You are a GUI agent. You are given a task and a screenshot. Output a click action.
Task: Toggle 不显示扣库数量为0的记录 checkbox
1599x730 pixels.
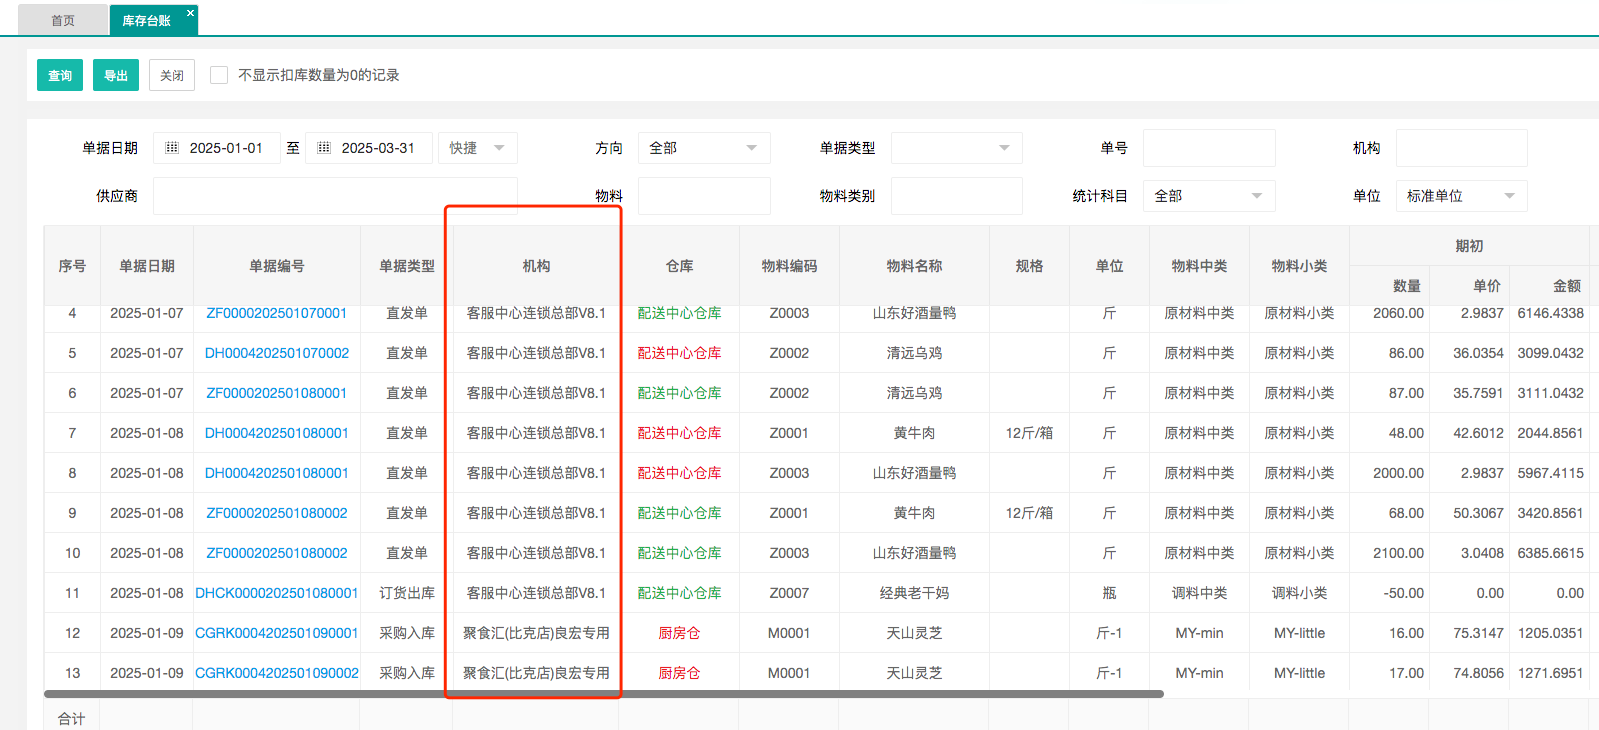pos(219,75)
